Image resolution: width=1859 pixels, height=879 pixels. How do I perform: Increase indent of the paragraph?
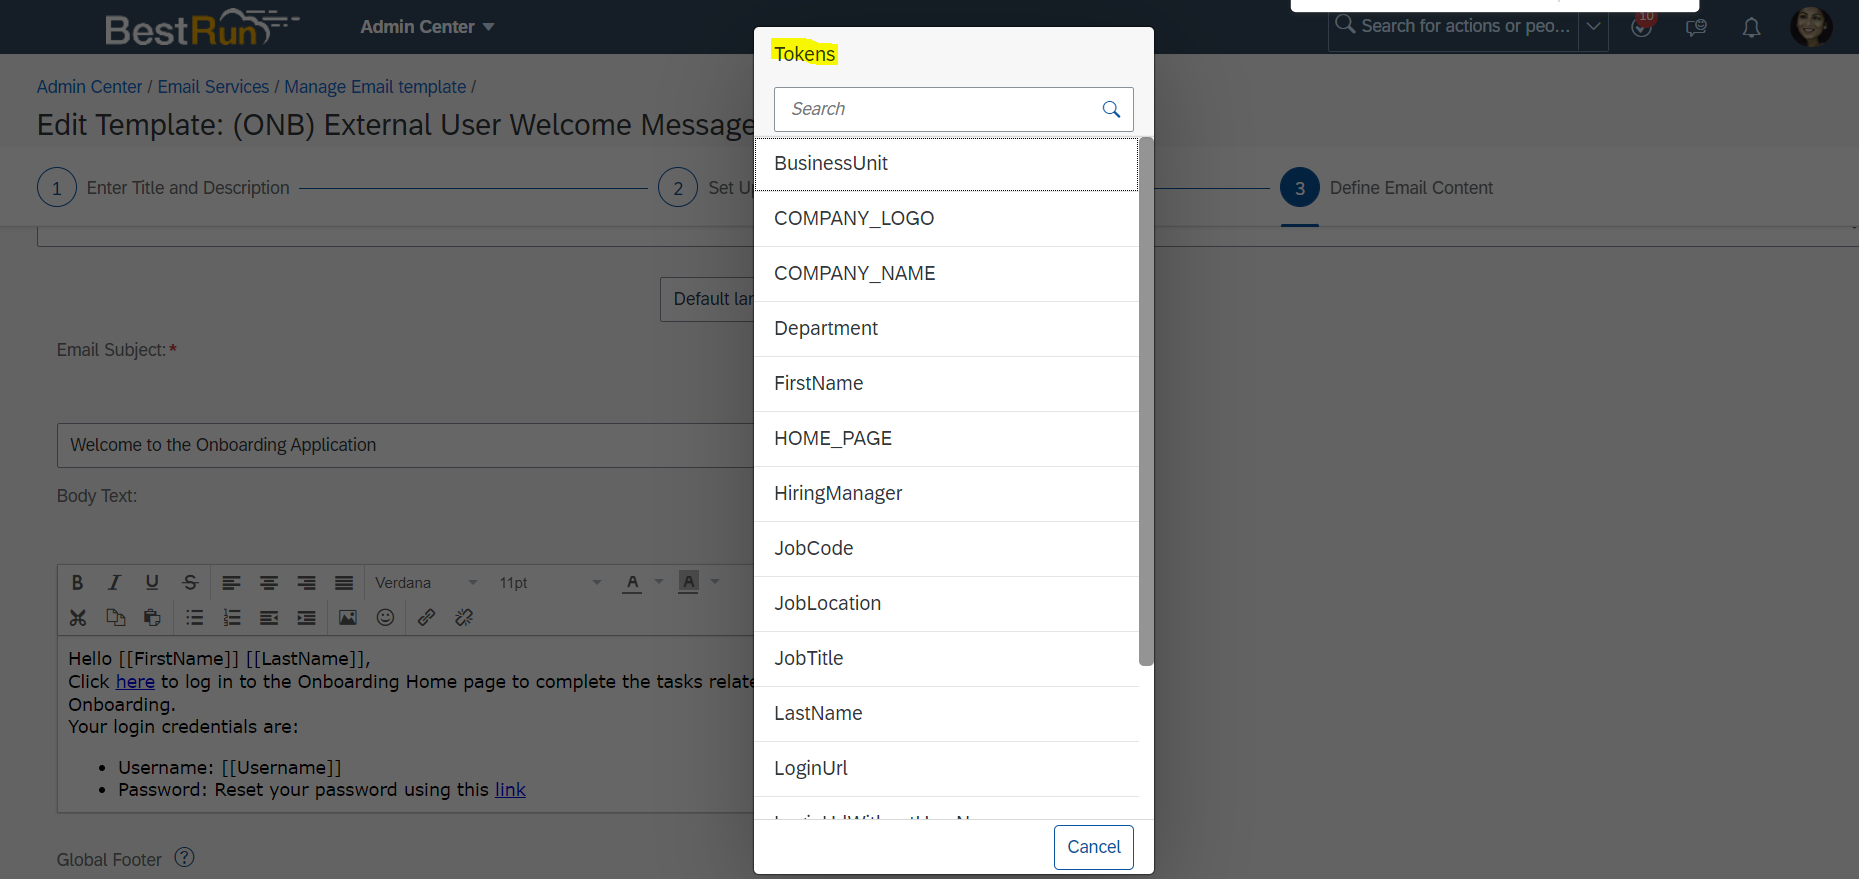306,618
